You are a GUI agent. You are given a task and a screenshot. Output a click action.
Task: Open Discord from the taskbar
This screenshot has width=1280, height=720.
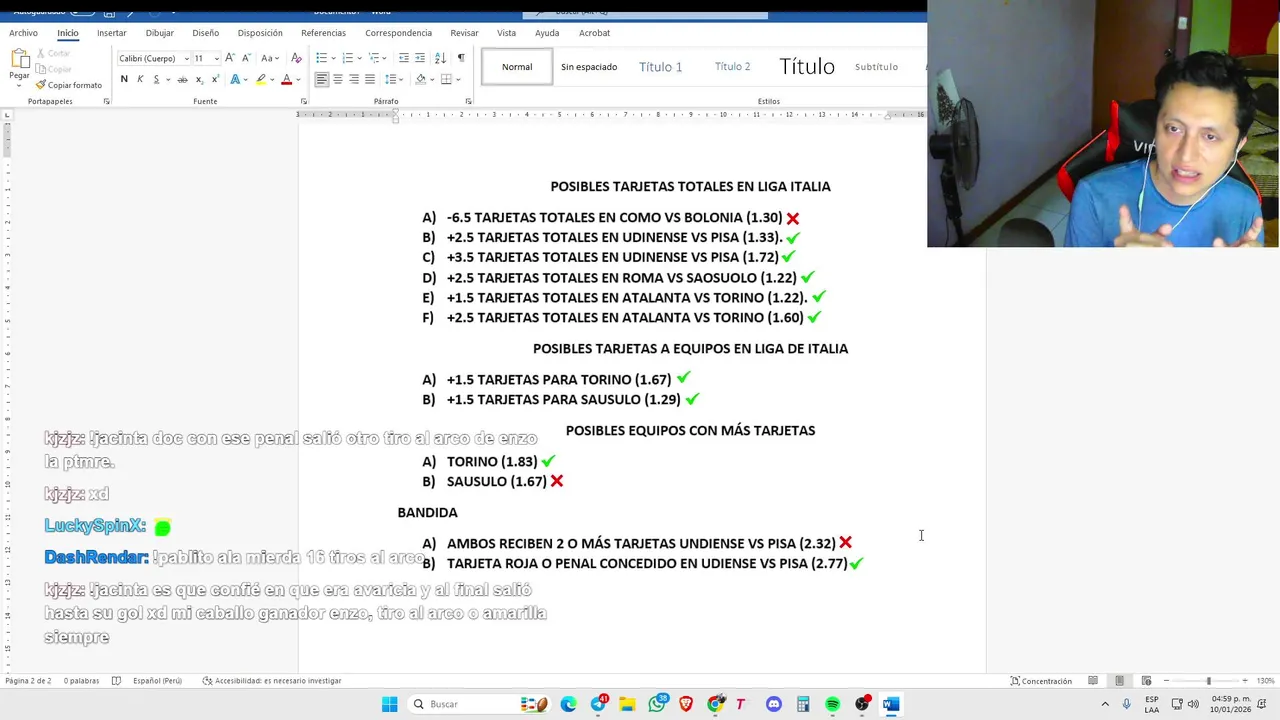click(774, 704)
